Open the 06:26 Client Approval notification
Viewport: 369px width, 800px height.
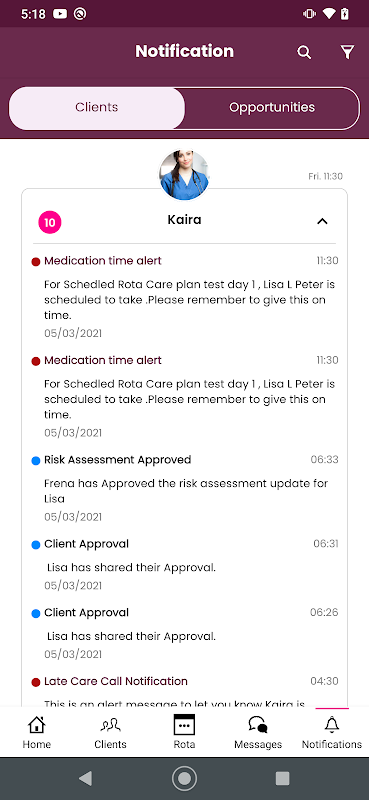pos(185,633)
